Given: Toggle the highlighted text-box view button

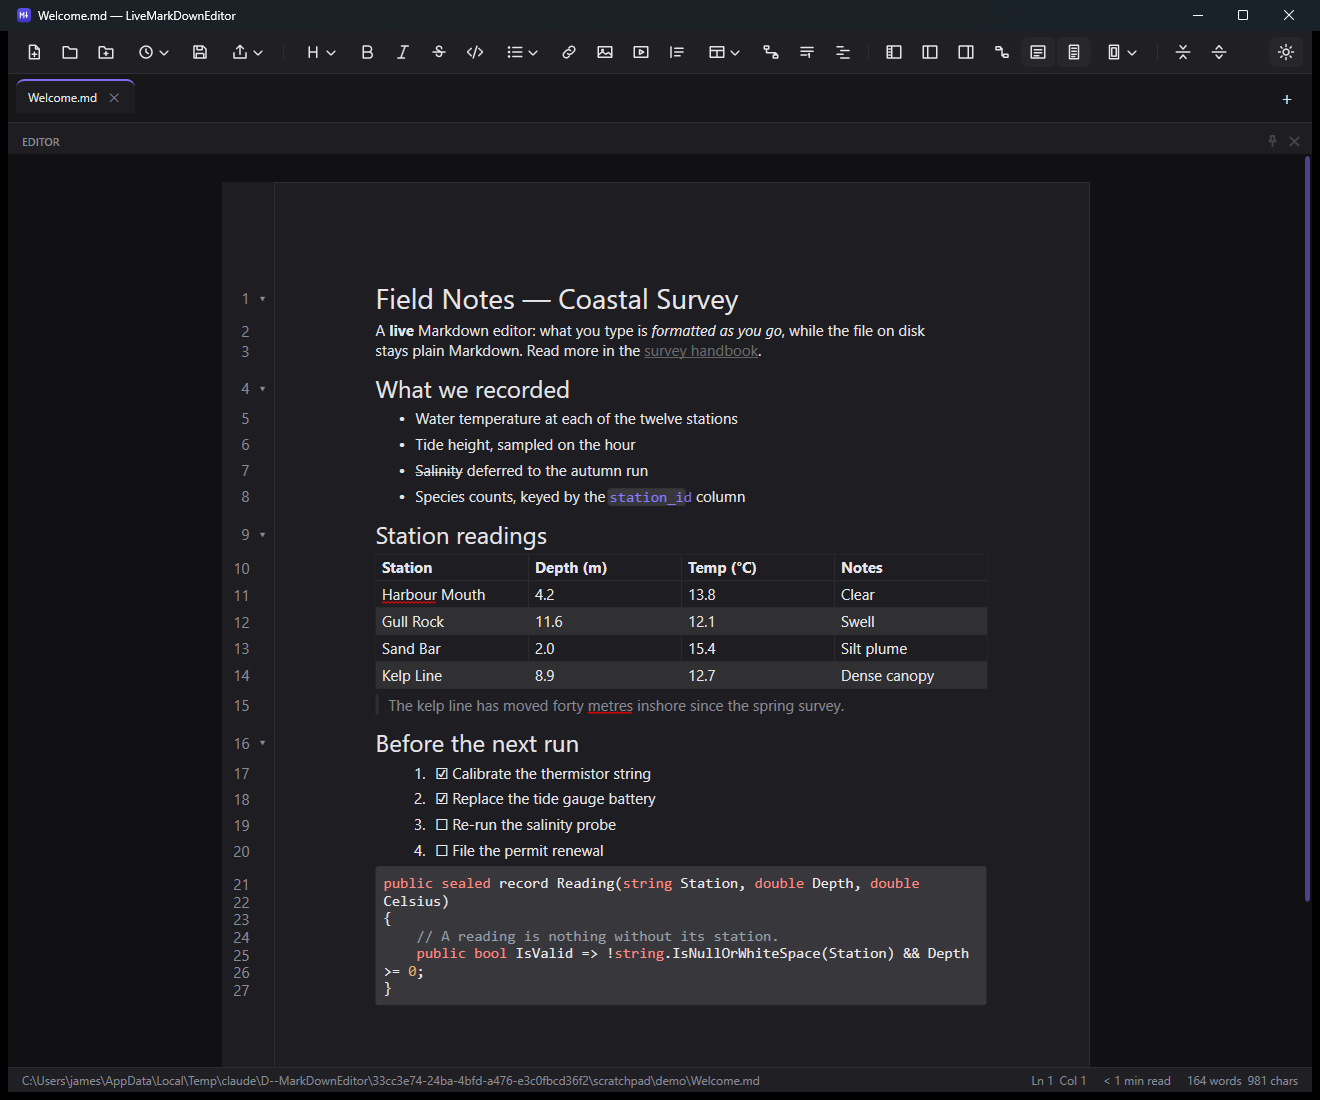Looking at the screenshot, I should pos(1038,52).
